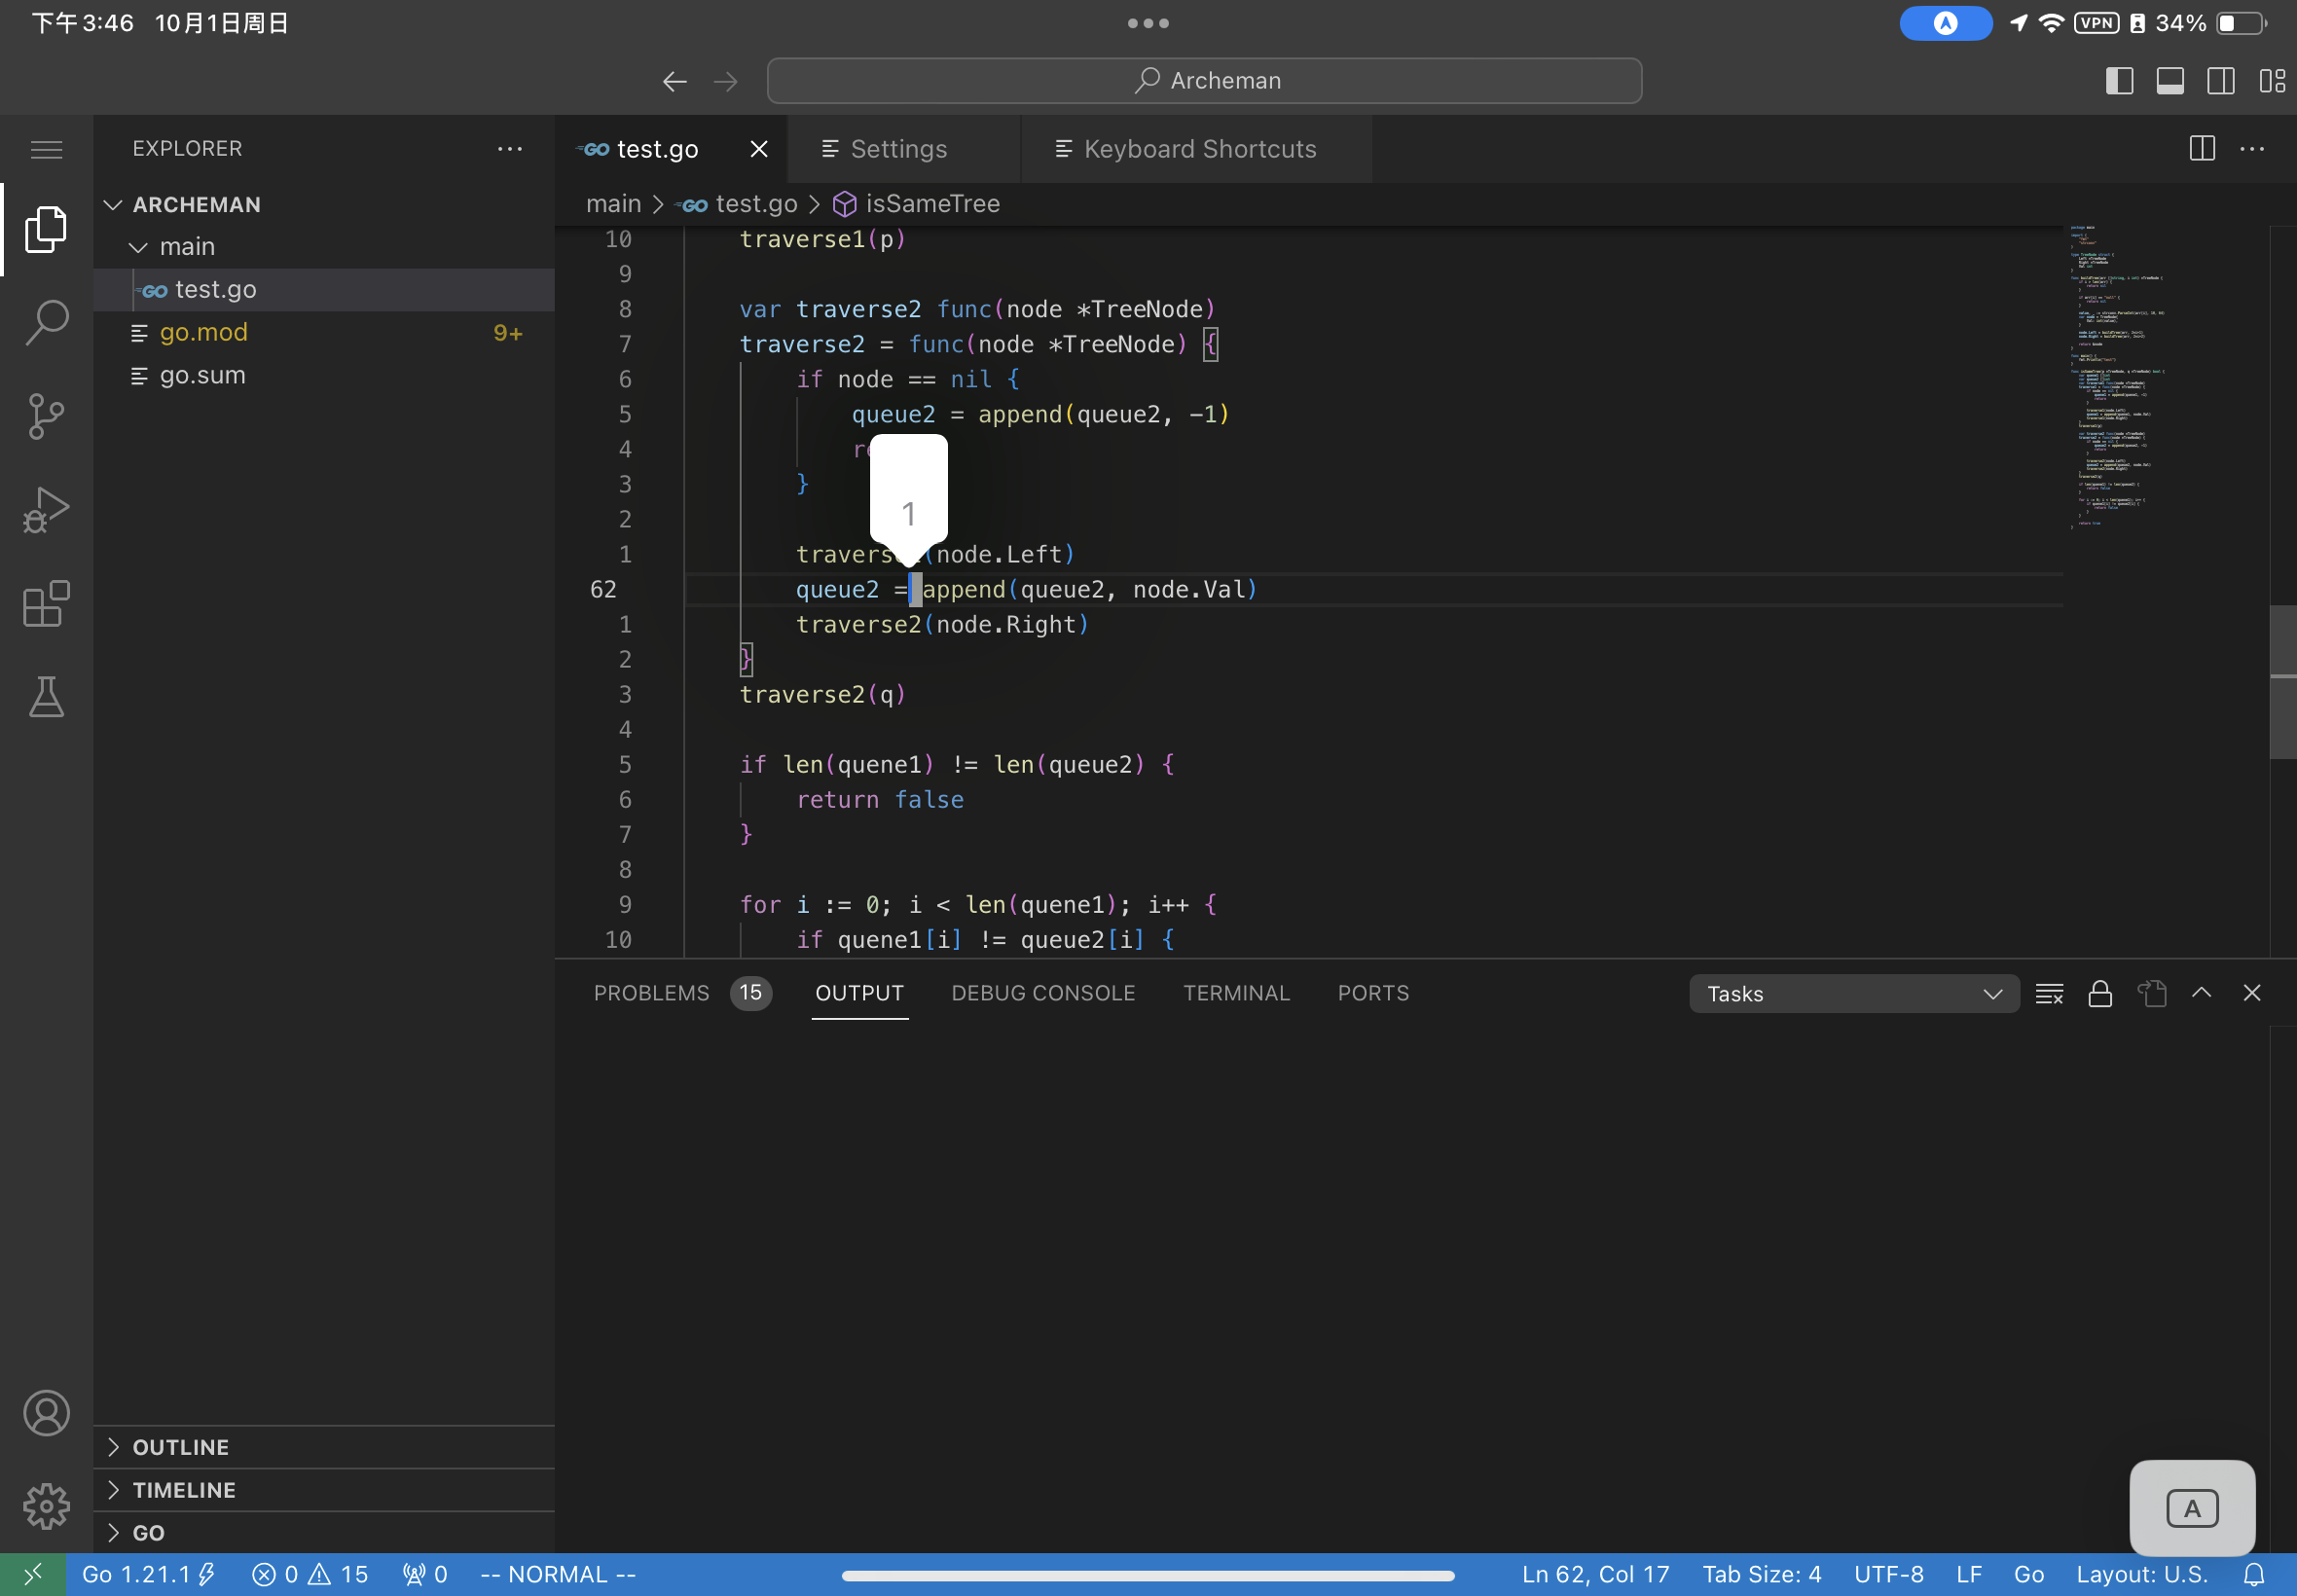Open Explorer Views and More Actions
Image resolution: width=2297 pixels, height=1596 pixels.
click(510, 149)
